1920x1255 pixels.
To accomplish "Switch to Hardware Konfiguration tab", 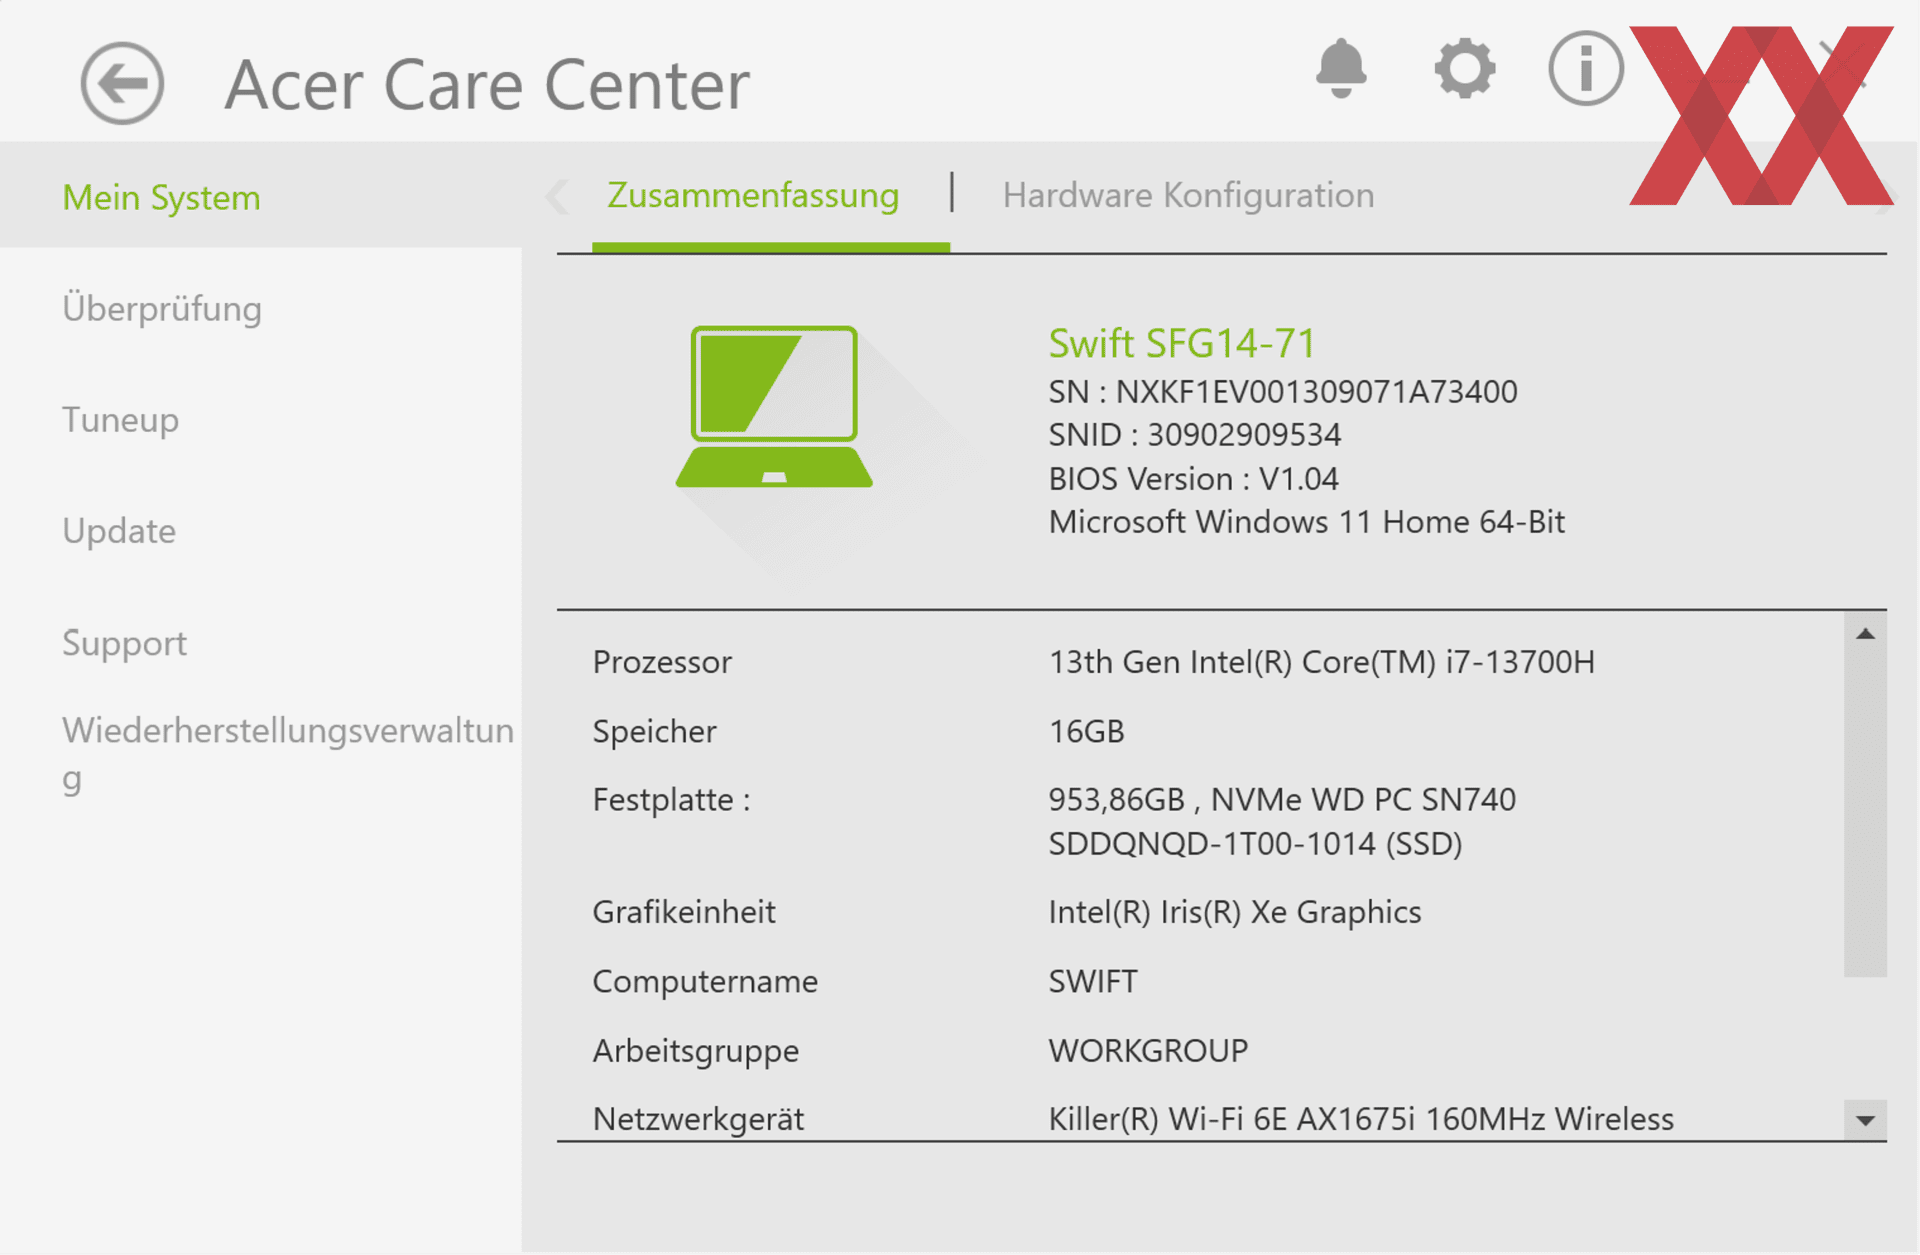I will pos(1188,195).
